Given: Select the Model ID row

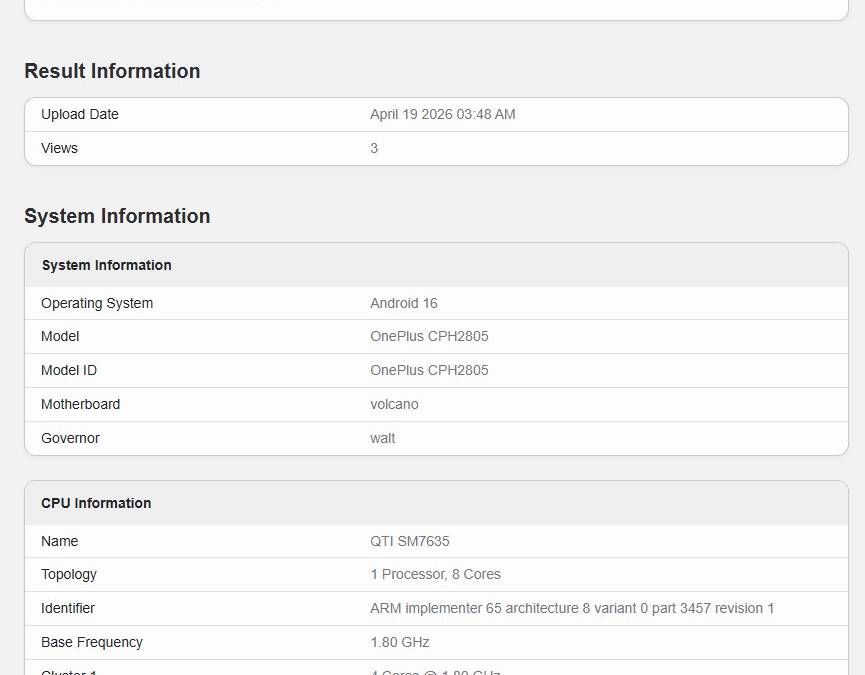Looking at the screenshot, I should click(x=68, y=370).
